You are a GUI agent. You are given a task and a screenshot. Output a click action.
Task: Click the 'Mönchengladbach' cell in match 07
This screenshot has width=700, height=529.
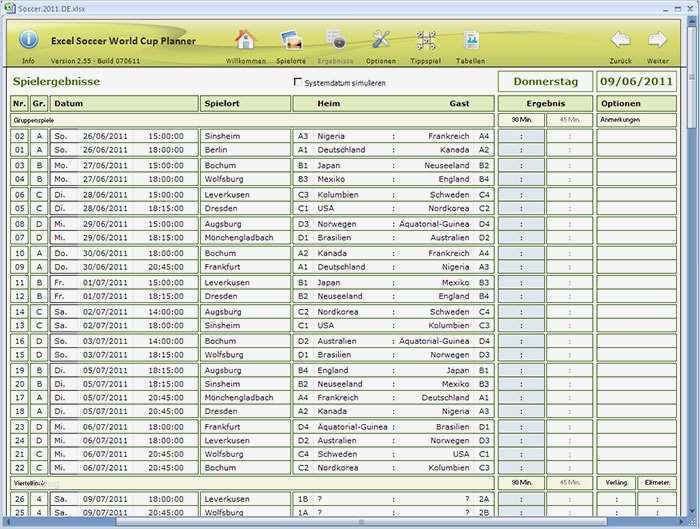[245, 238]
